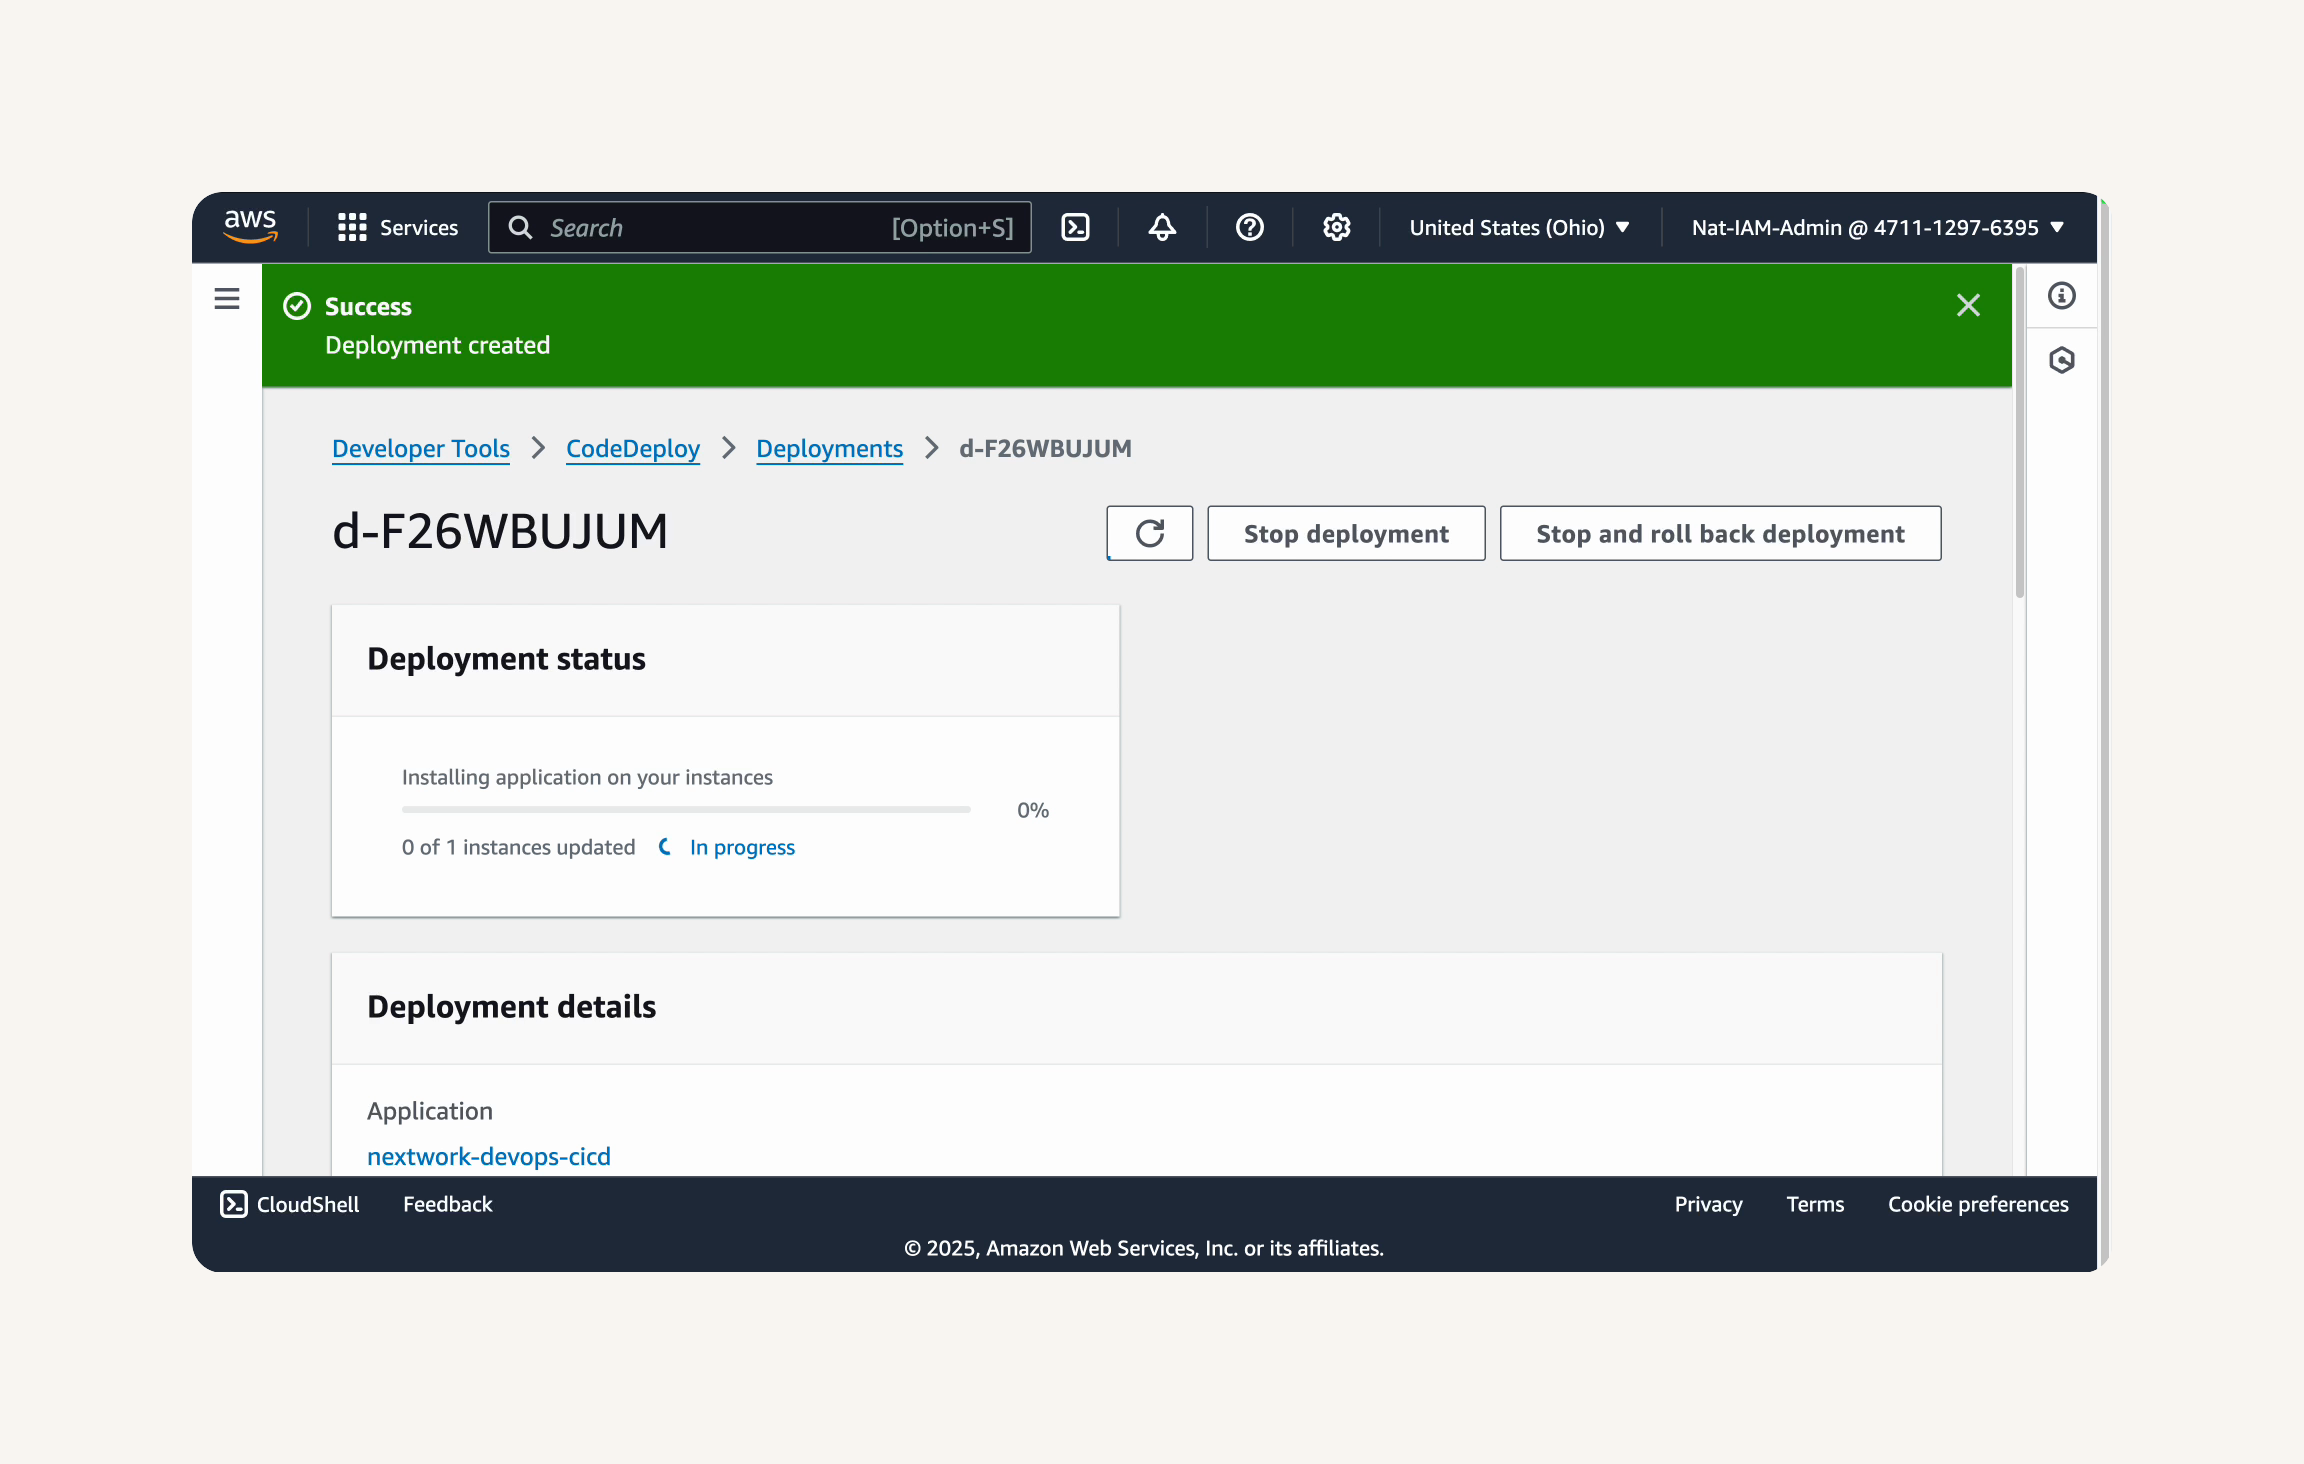The image size is (2304, 1464).
Task: Click the In progress status link
Action: tap(742, 847)
